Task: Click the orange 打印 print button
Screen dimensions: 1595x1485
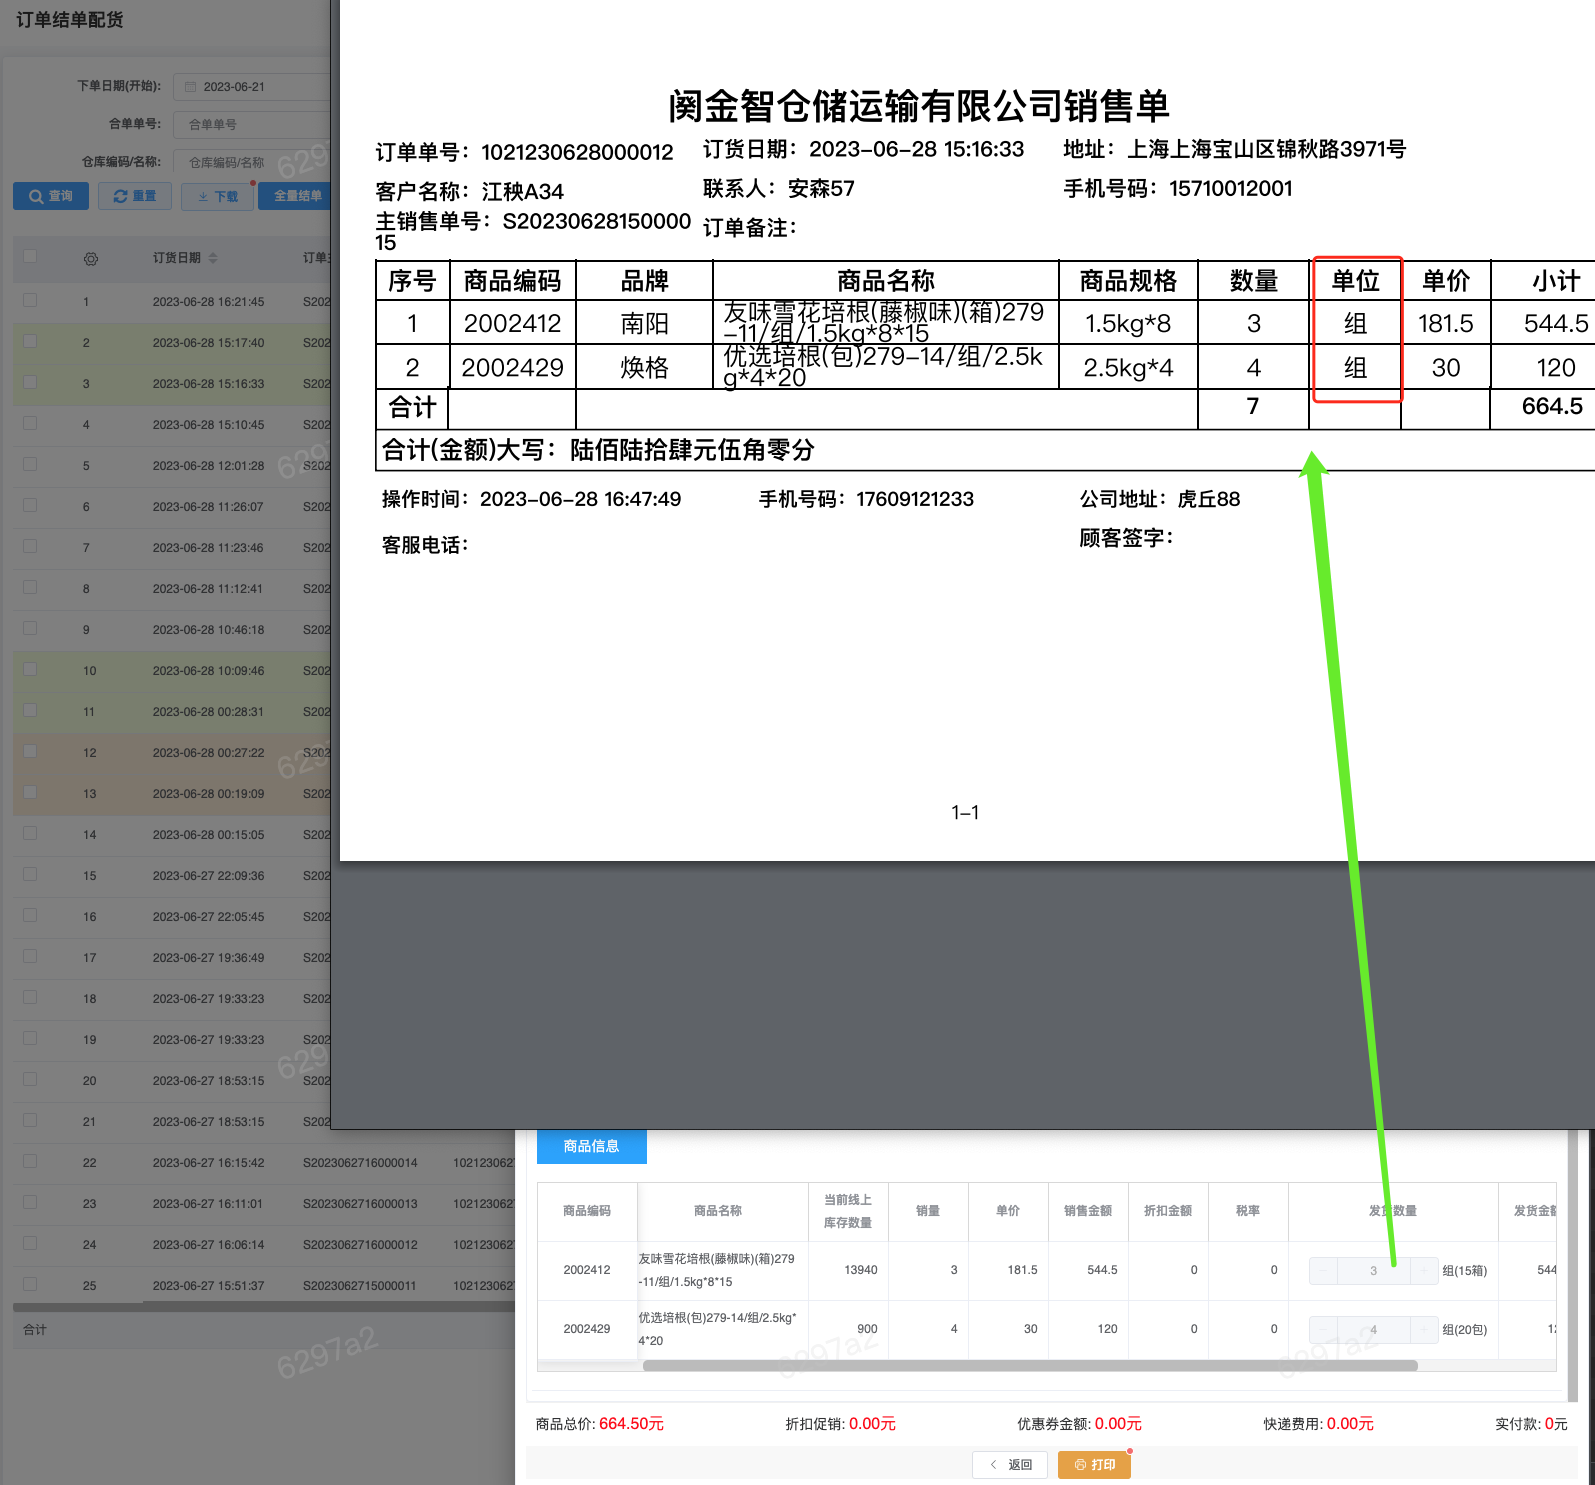Action: tap(1094, 1464)
